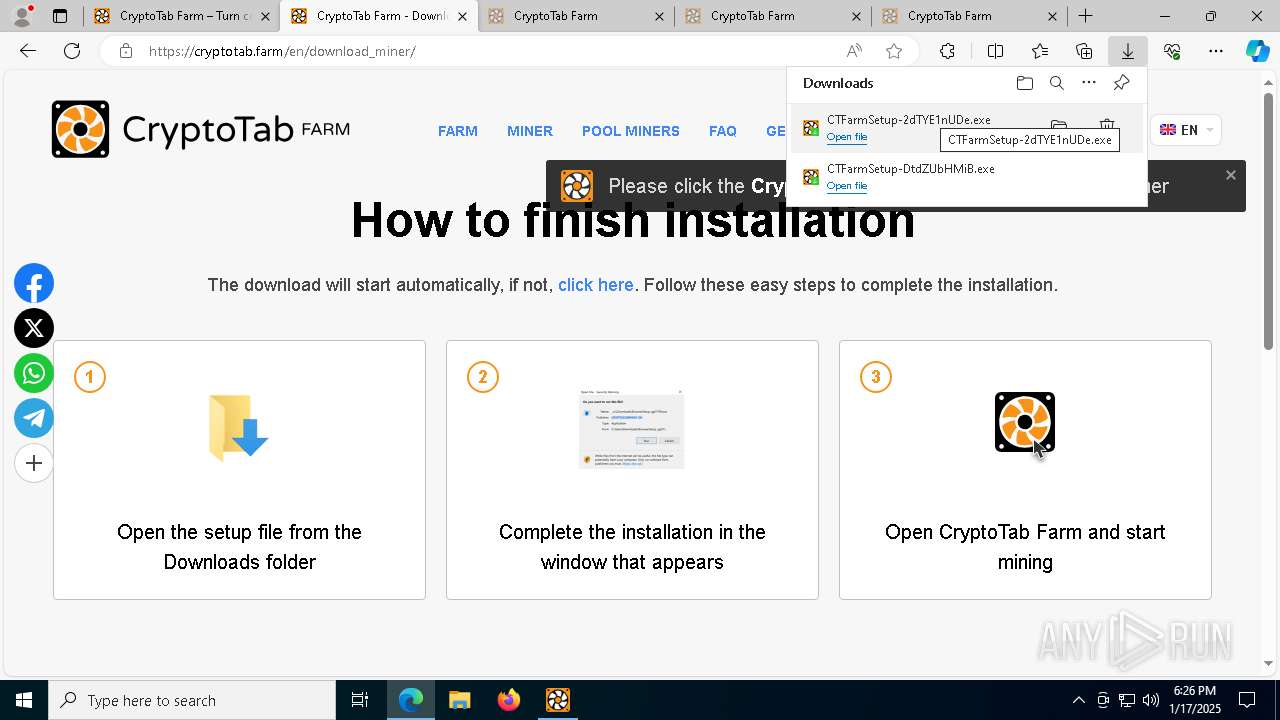1280x720 pixels.
Task: Open the FAQ navigation link
Action: click(723, 131)
